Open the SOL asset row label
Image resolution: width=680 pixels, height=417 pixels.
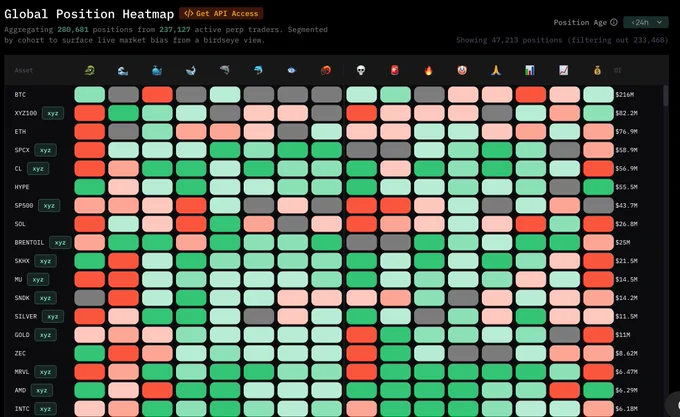[x=20, y=224]
